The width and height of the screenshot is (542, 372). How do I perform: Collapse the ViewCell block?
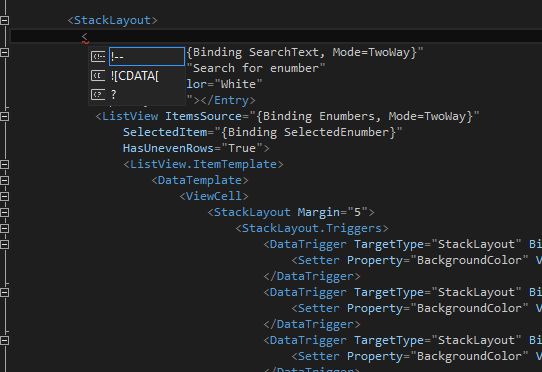pyautogui.click(x=4, y=196)
